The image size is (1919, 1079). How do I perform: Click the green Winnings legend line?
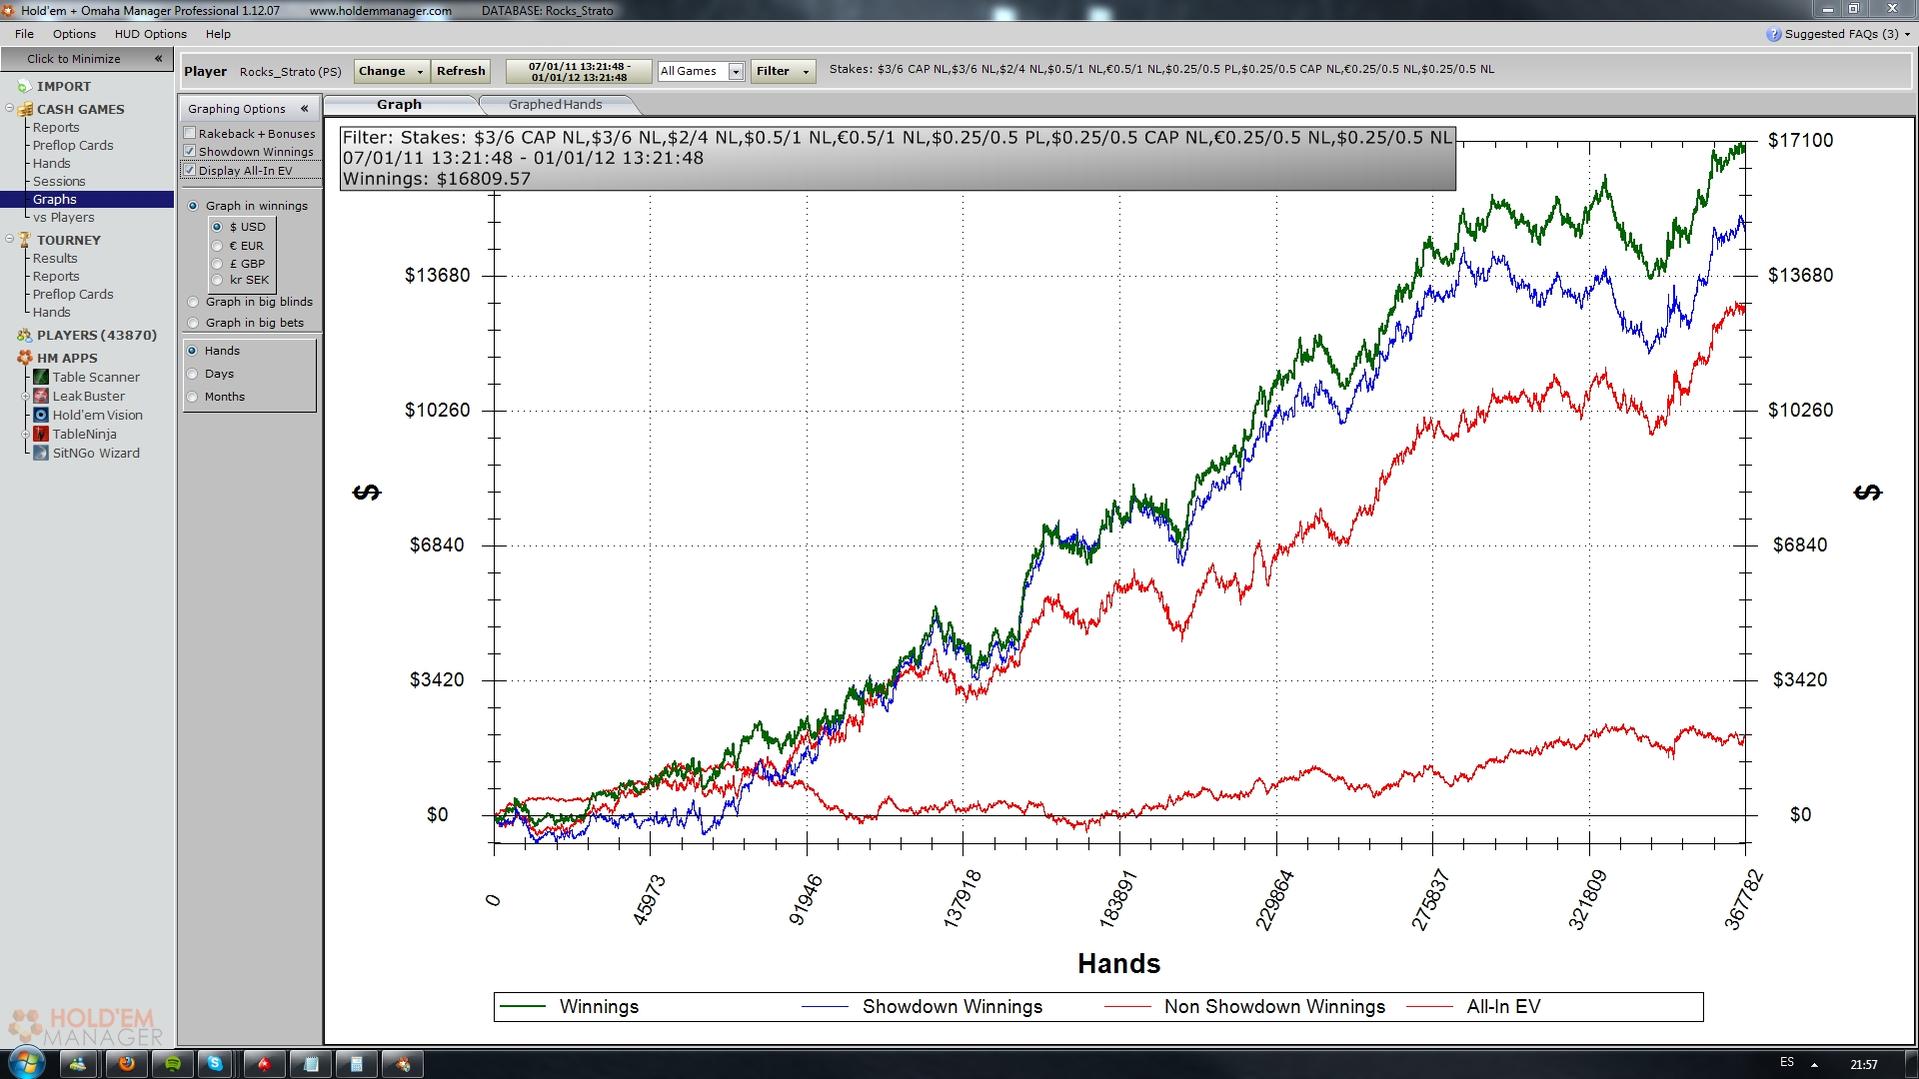click(522, 1006)
